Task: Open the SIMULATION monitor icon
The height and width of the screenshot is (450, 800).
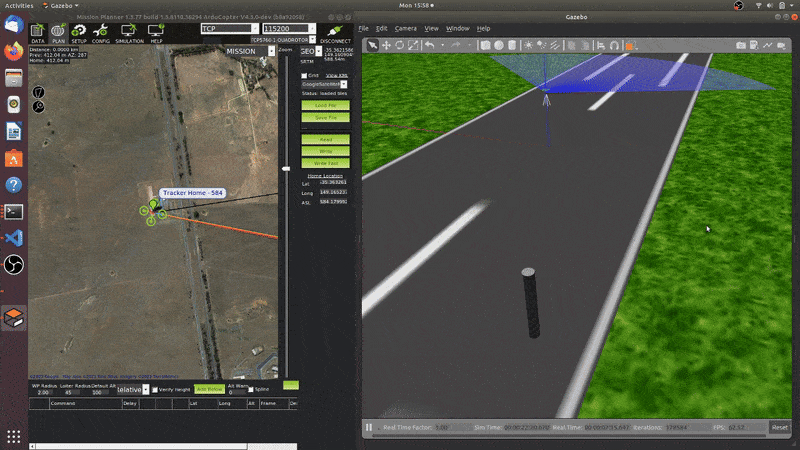Action: coord(129,33)
